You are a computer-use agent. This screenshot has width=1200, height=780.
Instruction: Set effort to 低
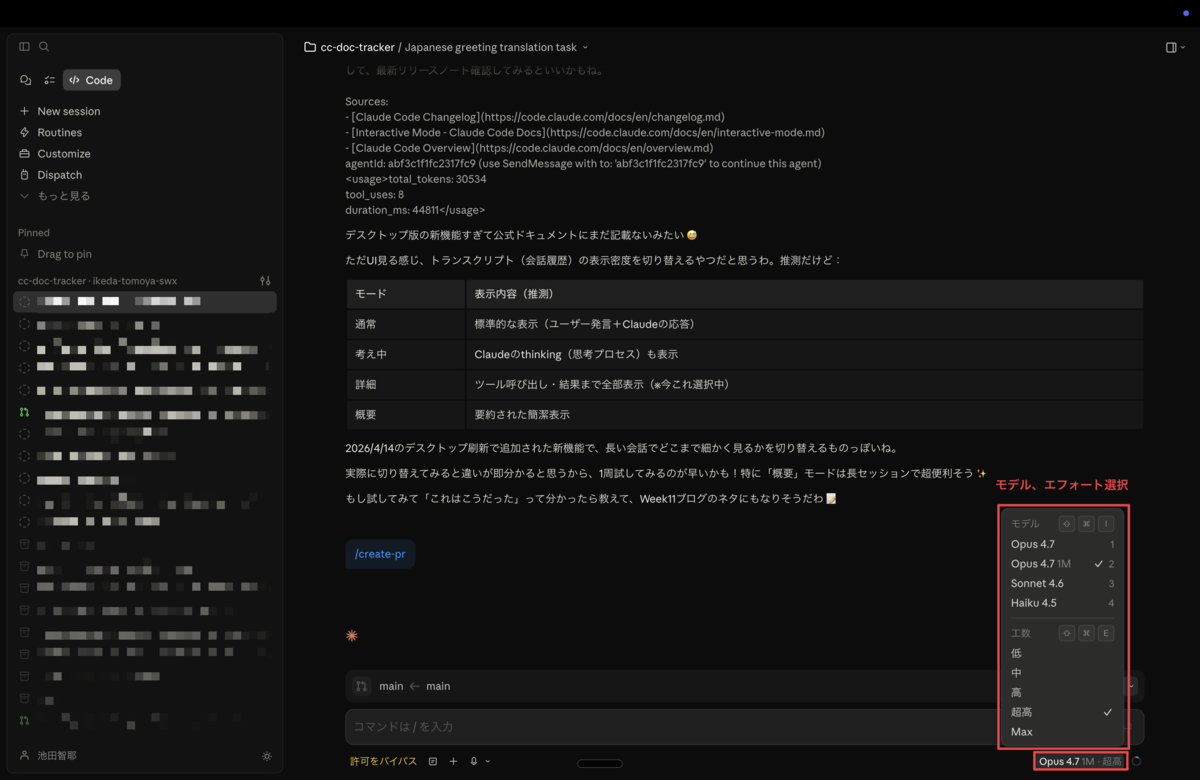(x=1062, y=653)
